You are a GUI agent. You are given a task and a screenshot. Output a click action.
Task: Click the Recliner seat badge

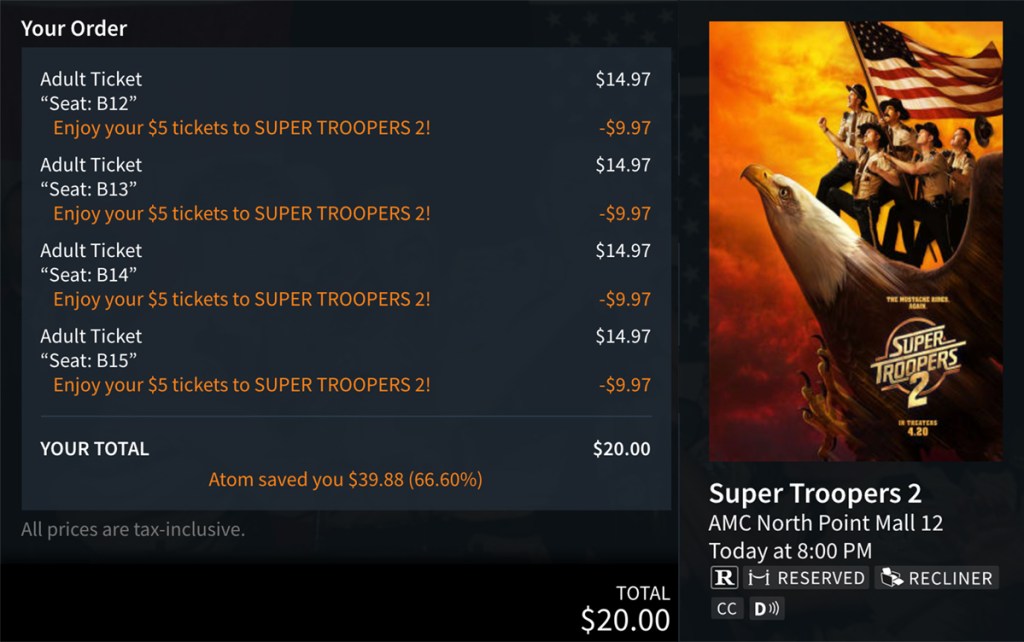(936, 578)
